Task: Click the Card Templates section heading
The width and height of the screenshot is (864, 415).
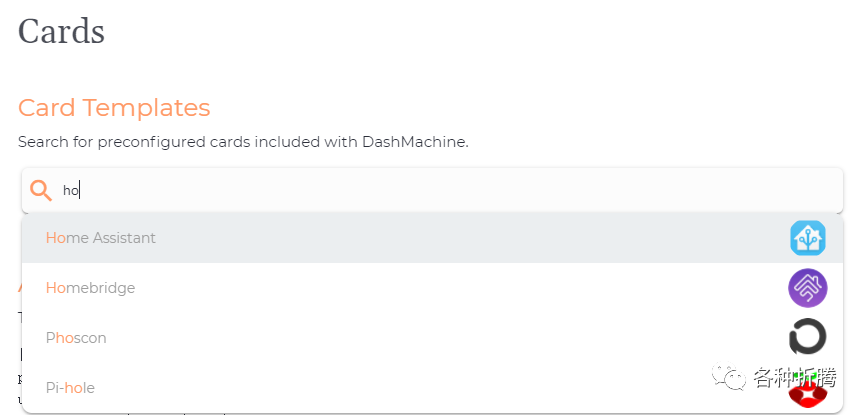Action: coord(114,108)
